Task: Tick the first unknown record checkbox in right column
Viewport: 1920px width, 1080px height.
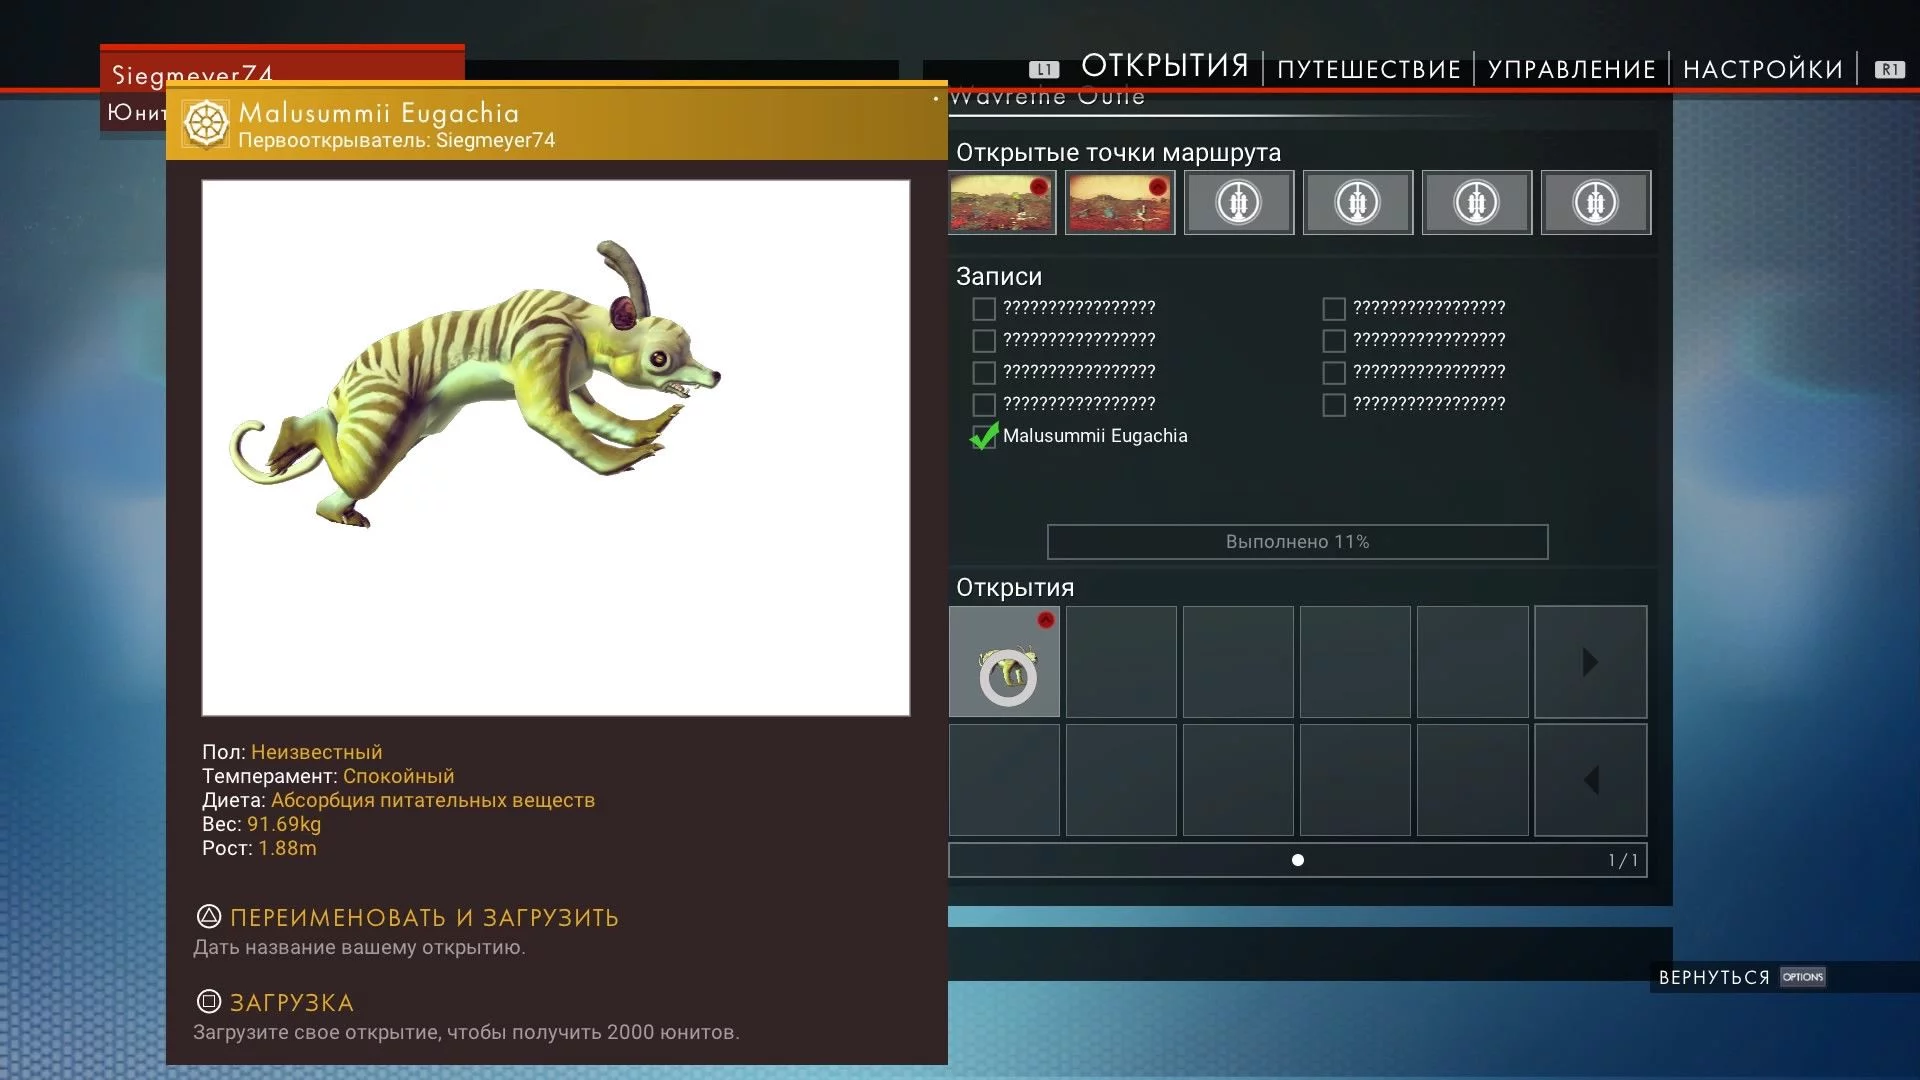Action: coord(1334,309)
